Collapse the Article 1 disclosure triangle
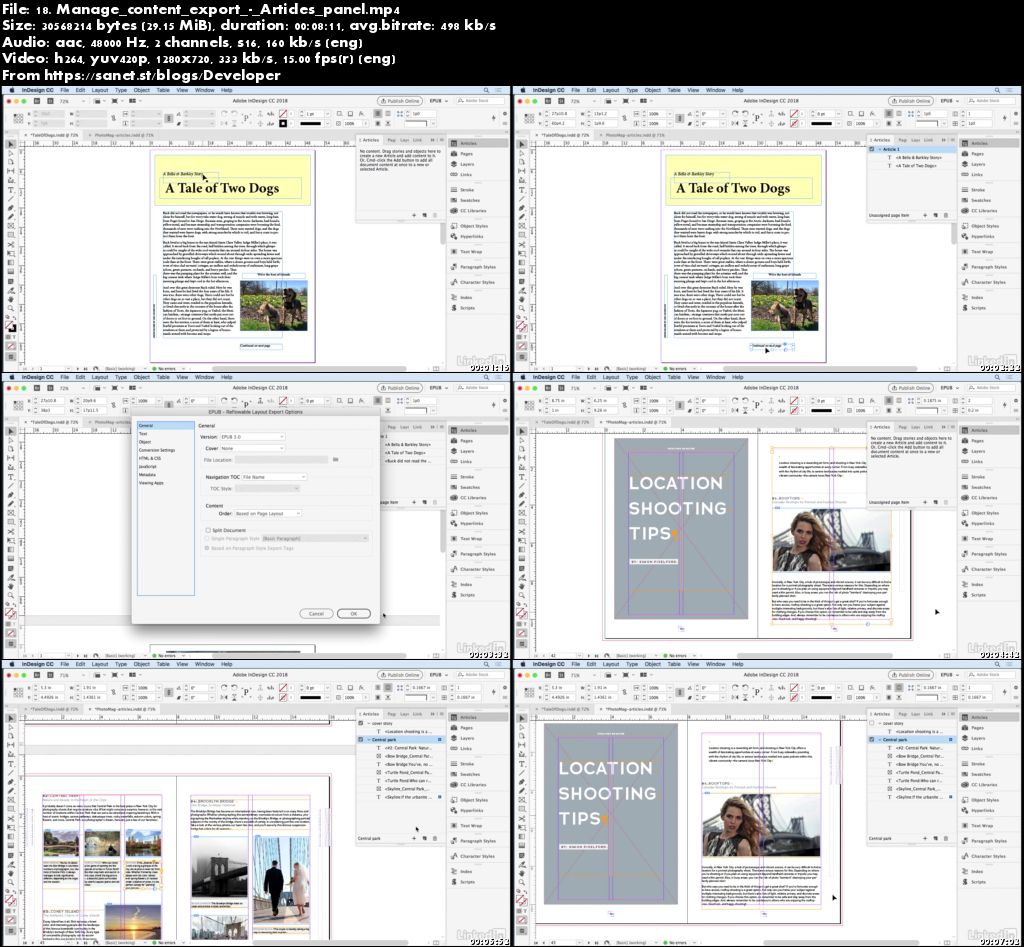The height and width of the screenshot is (947, 1024). click(878, 150)
